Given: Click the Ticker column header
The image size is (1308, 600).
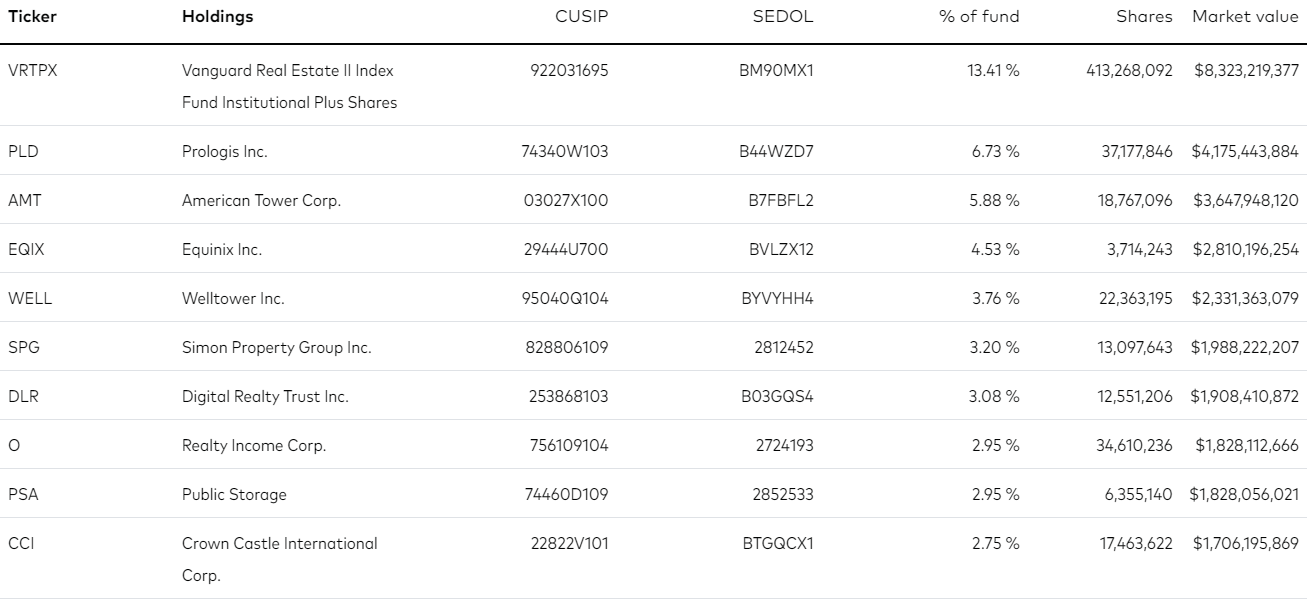Looking at the screenshot, I should [31, 17].
